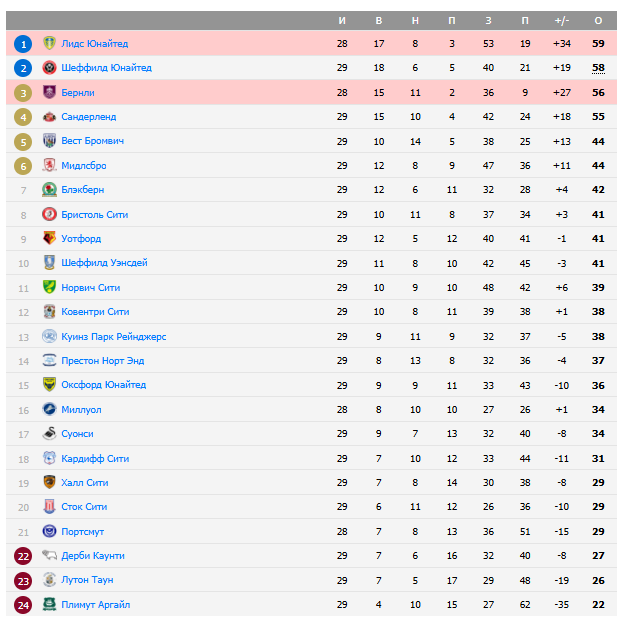Click the Stoke City badge icon
This screenshot has height=626, width=624.
(x=49, y=507)
